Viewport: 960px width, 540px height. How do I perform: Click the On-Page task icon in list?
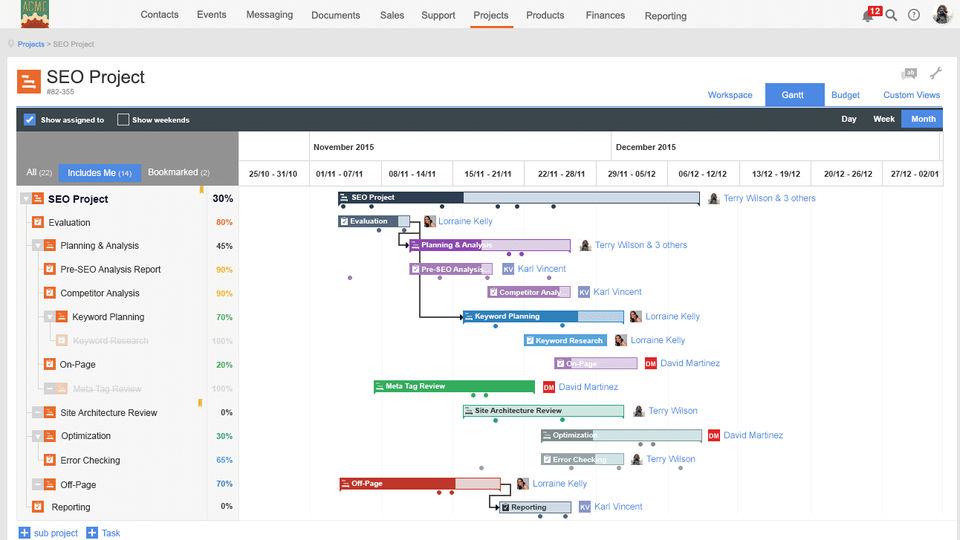[x=50, y=364]
